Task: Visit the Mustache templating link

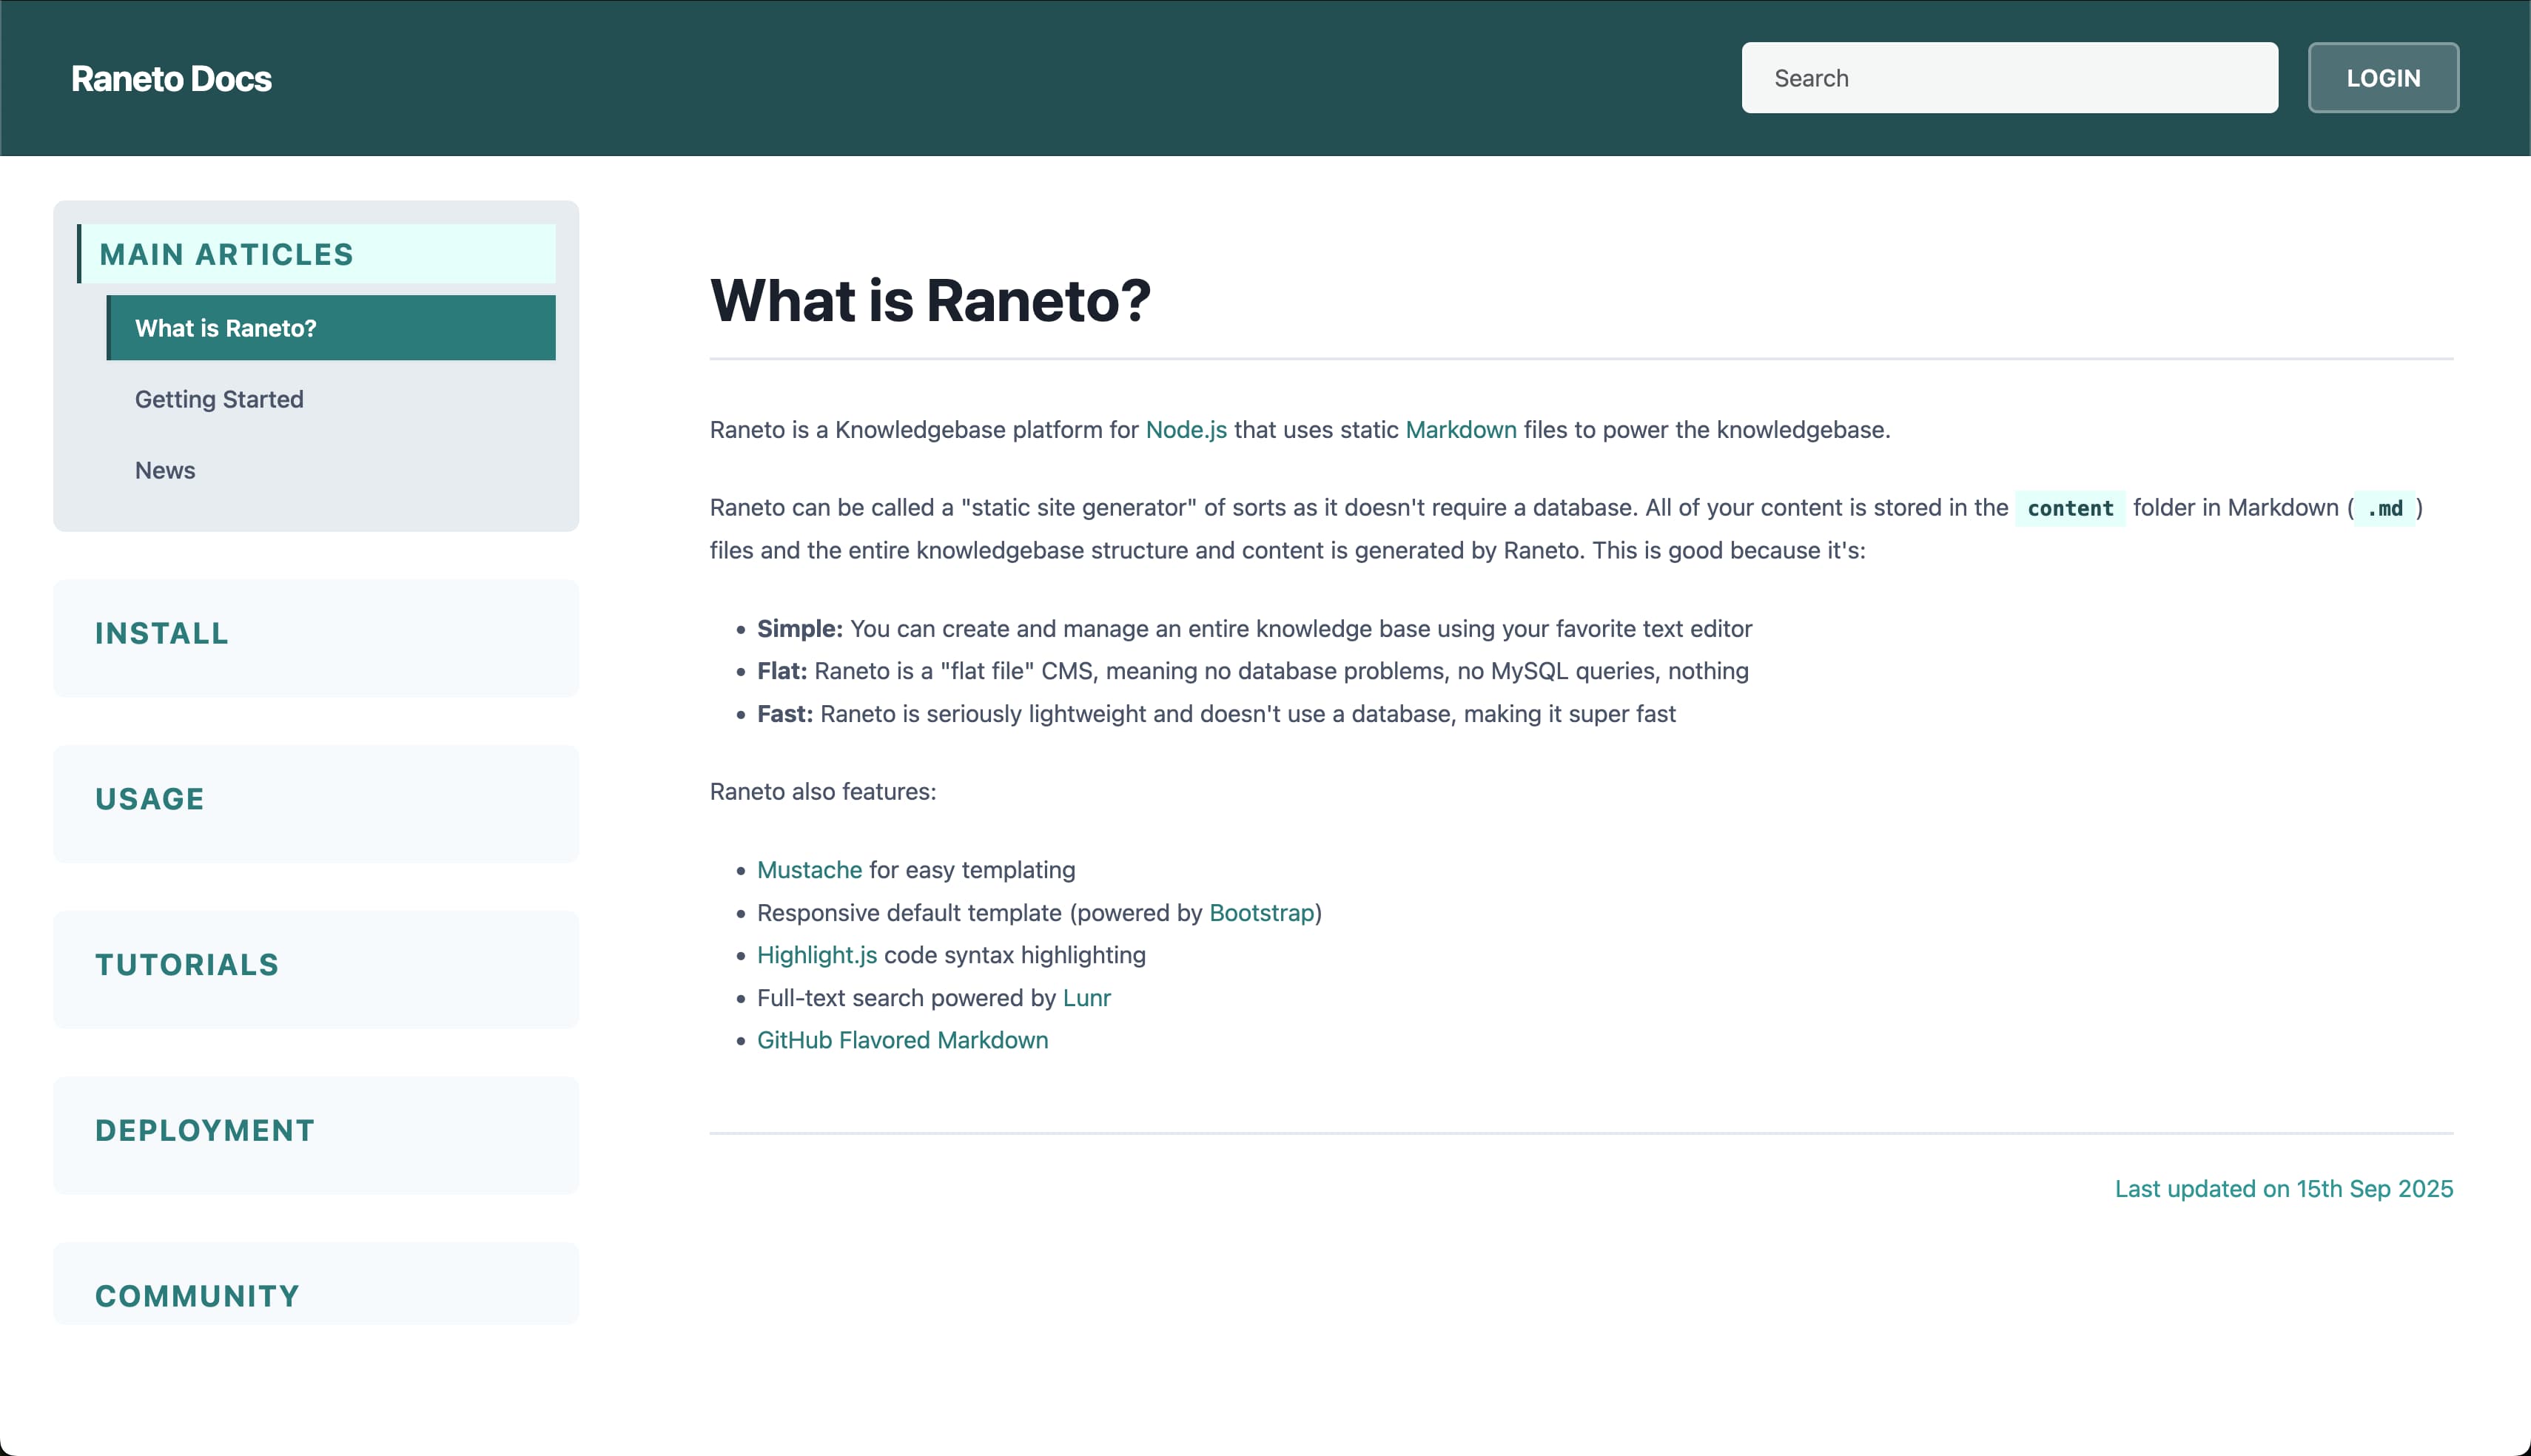Action: 809,870
